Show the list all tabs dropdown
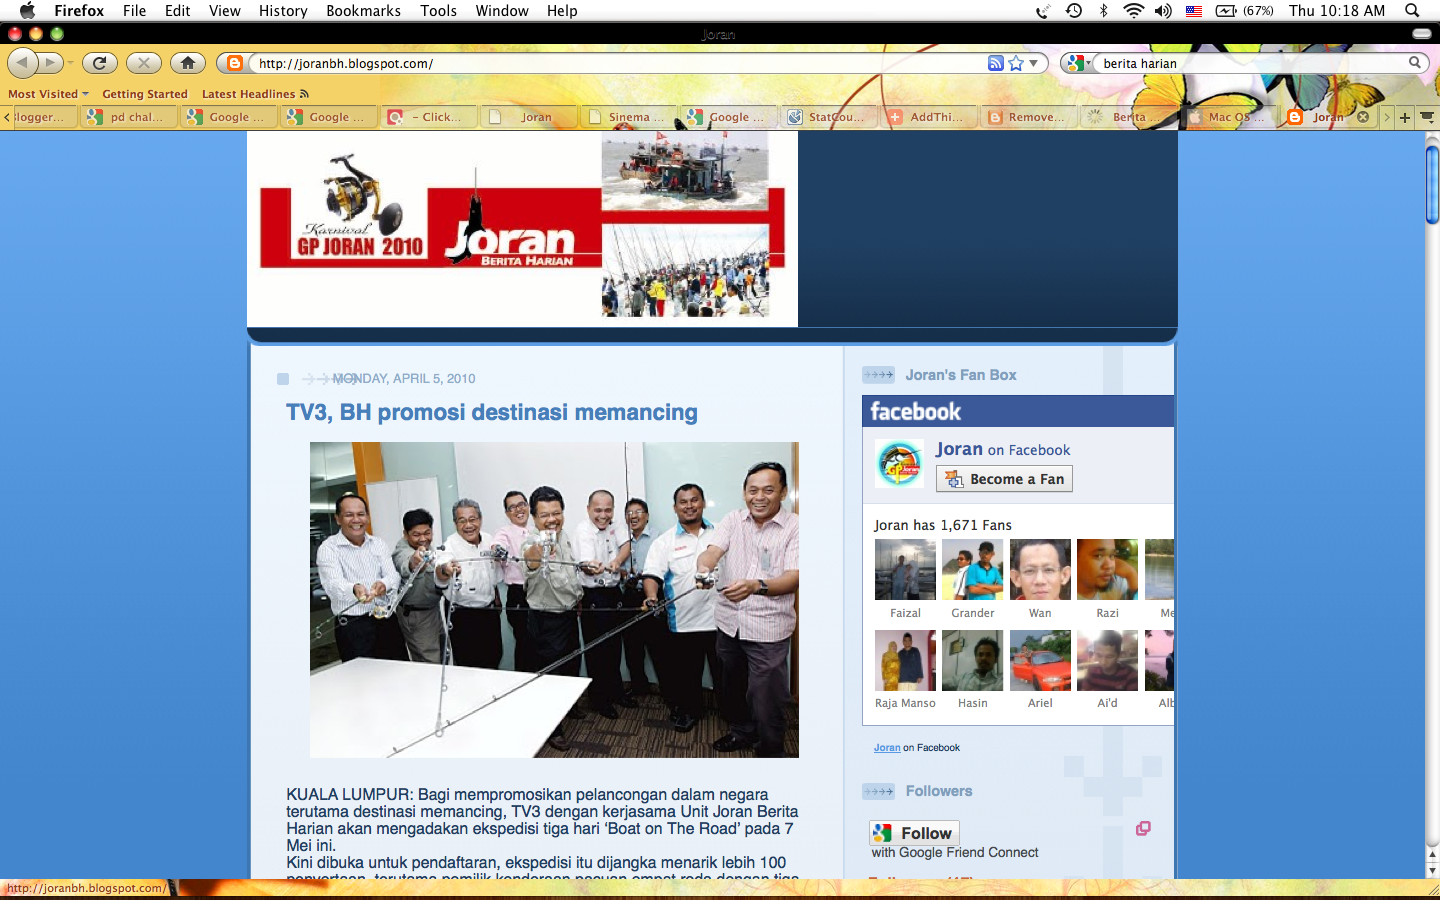Image resolution: width=1440 pixels, height=900 pixels. pyautogui.click(x=1428, y=117)
